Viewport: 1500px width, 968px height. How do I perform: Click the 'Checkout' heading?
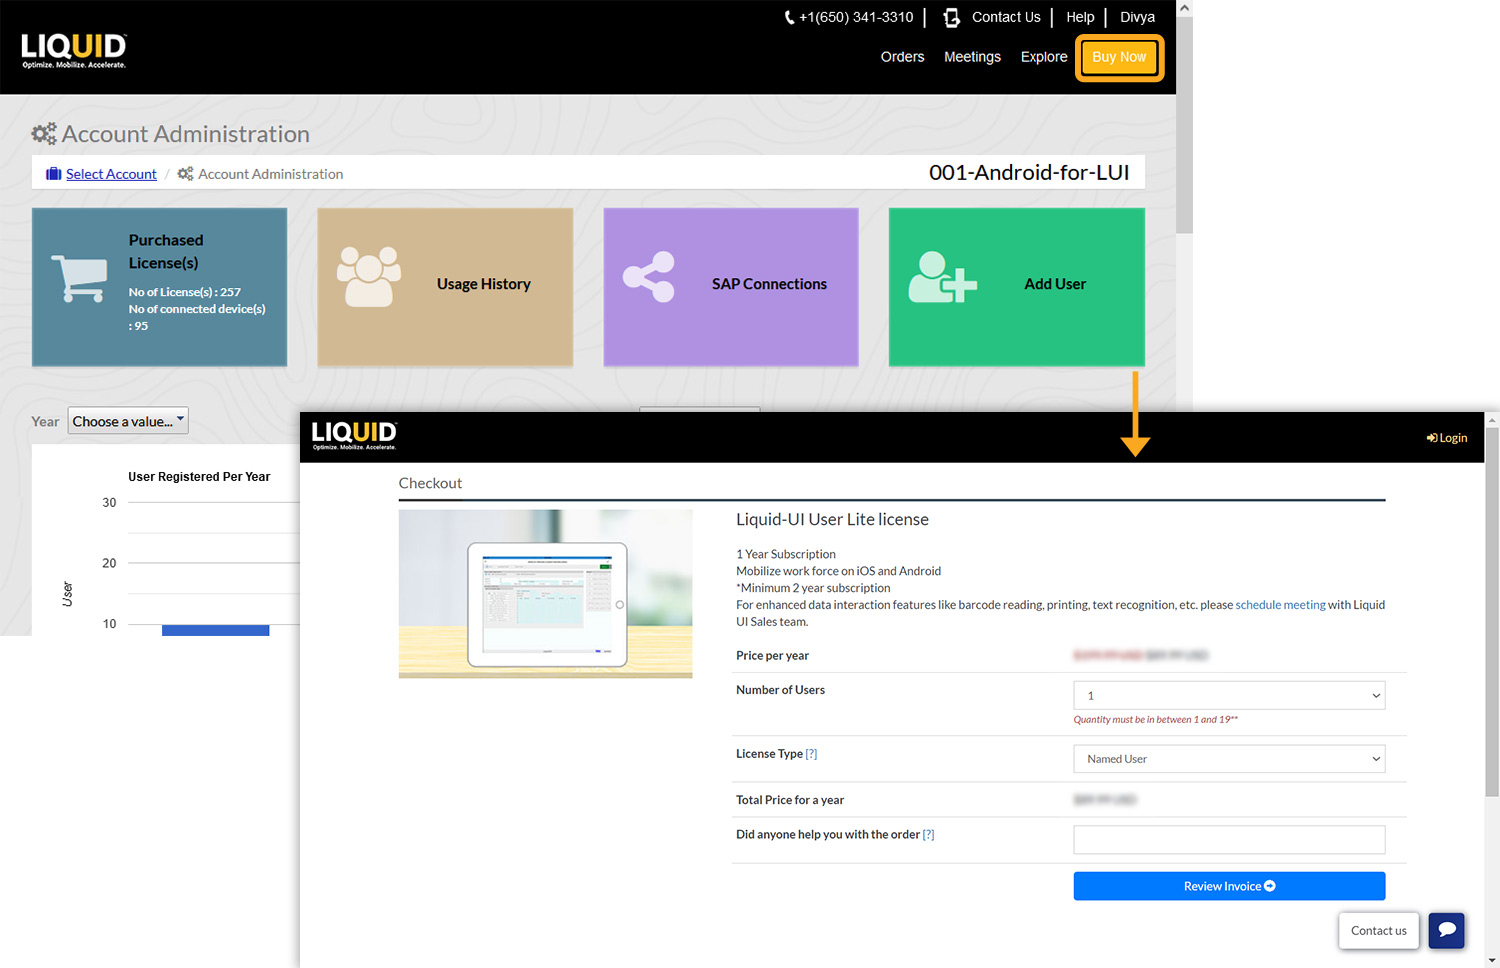pos(430,483)
